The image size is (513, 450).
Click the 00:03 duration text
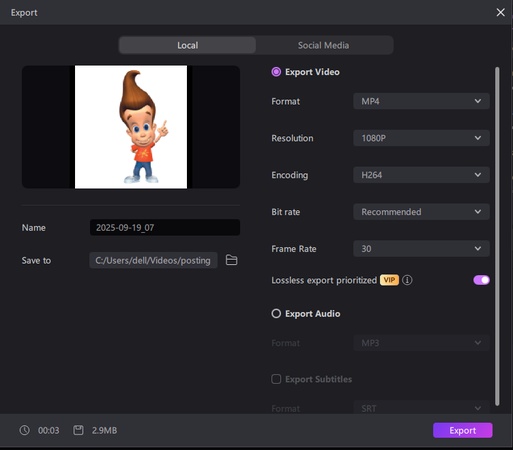pyautogui.click(x=49, y=430)
